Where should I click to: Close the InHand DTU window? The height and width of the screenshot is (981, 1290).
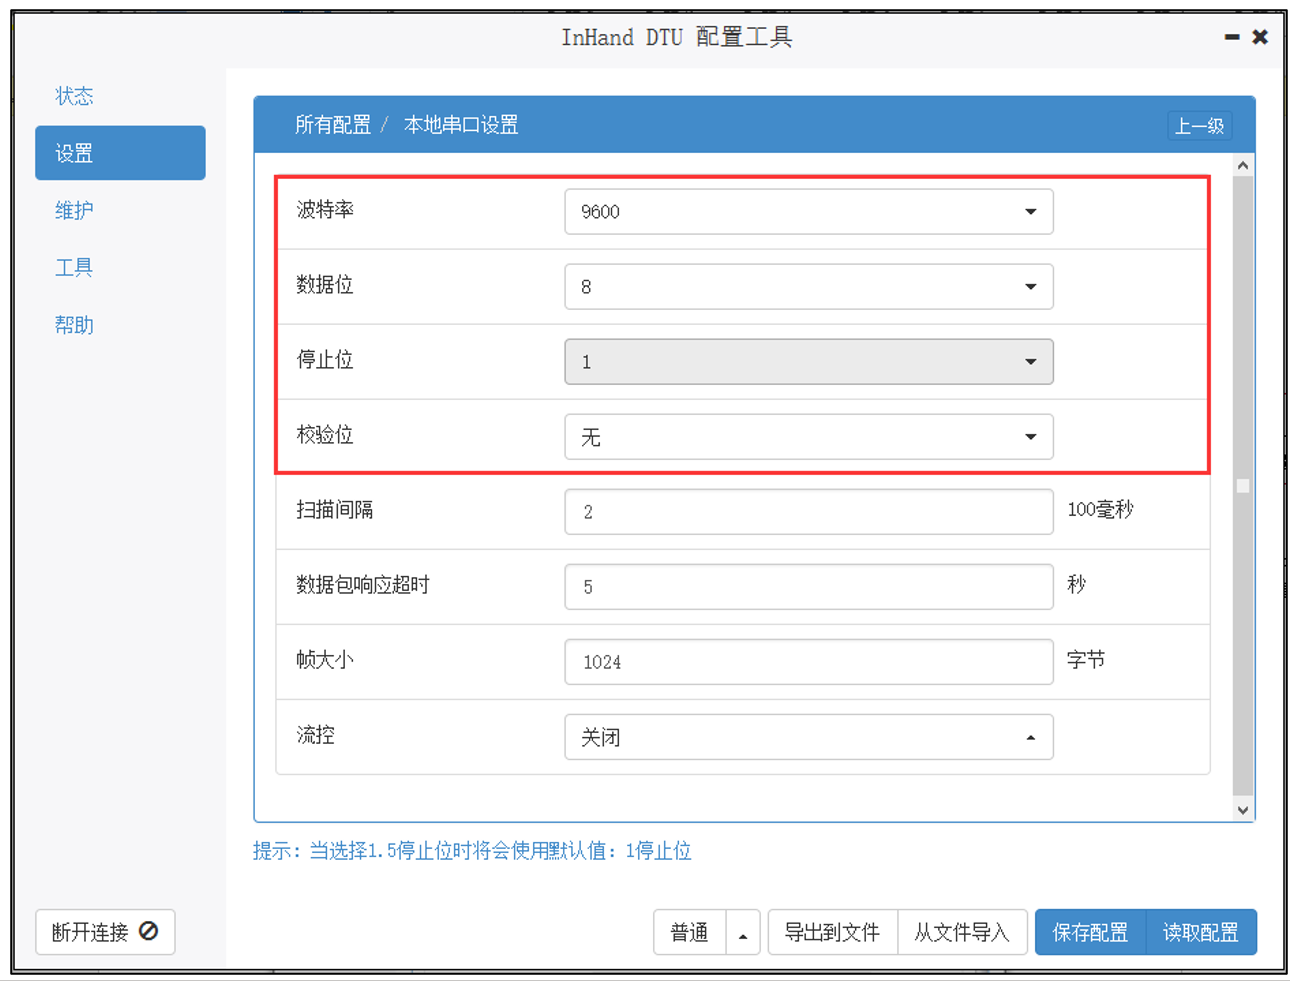1260,37
